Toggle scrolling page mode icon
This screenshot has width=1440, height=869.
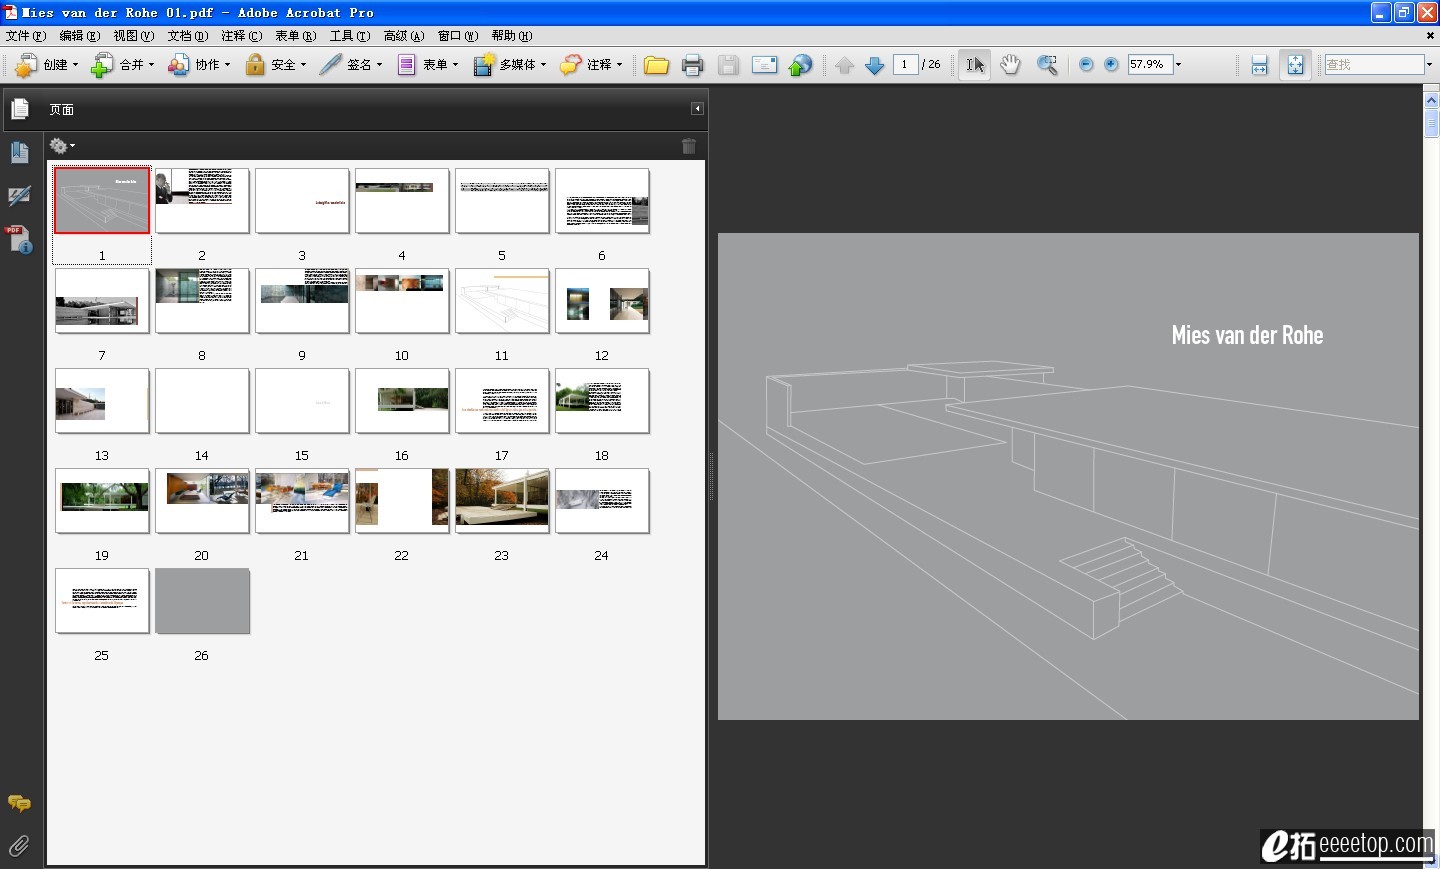click(x=1259, y=65)
